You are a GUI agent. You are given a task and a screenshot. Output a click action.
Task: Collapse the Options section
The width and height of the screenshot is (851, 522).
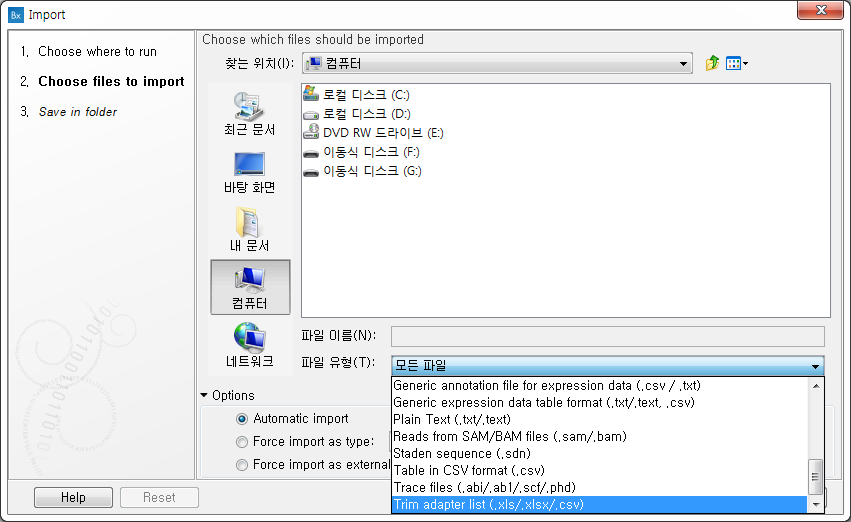tap(204, 395)
